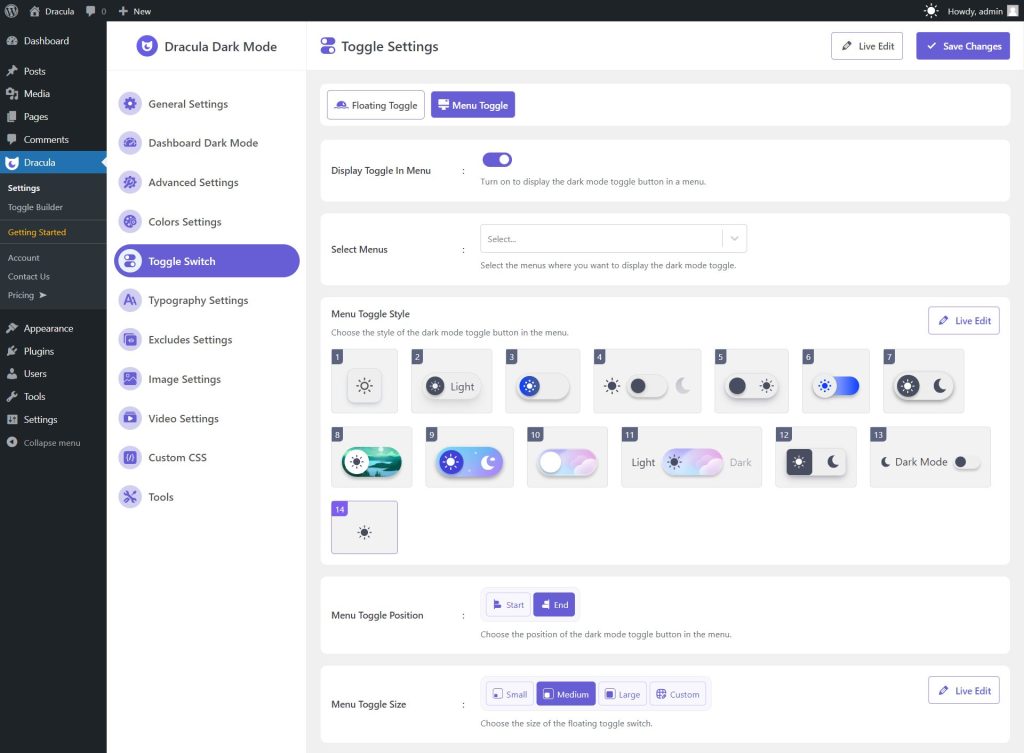Set menu toggle size to Large
Image resolution: width=1024 pixels, height=753 pixels.
[x=622, y=694]
